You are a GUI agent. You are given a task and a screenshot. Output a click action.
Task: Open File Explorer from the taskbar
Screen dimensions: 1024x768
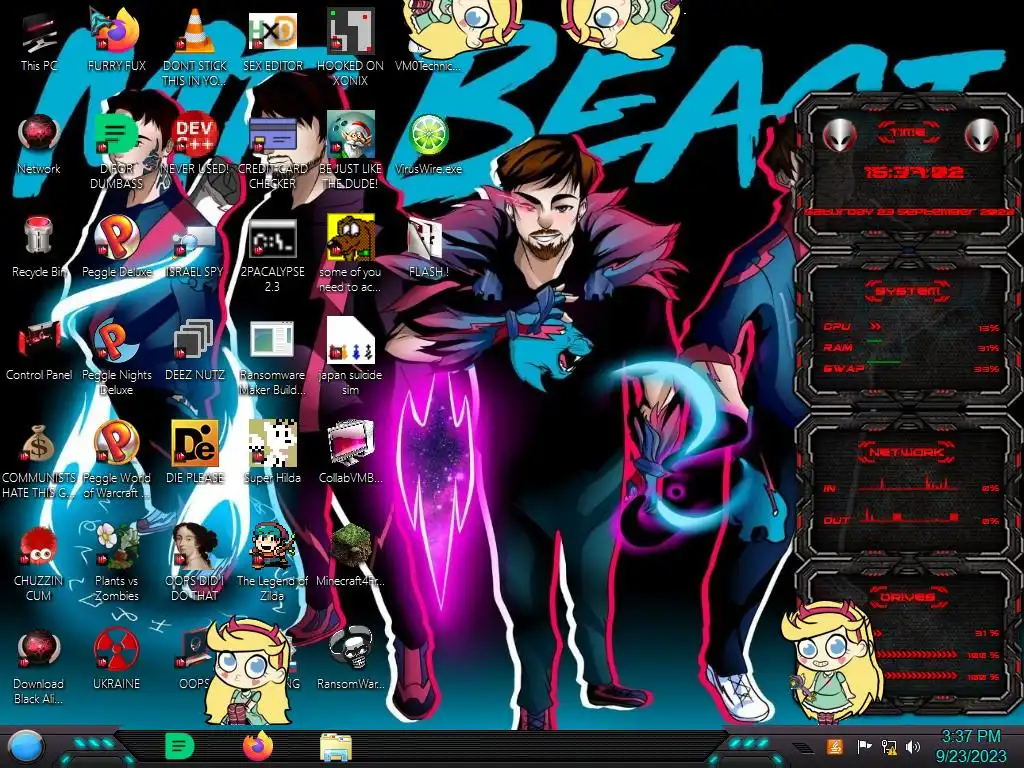click(x=336, y=747)
